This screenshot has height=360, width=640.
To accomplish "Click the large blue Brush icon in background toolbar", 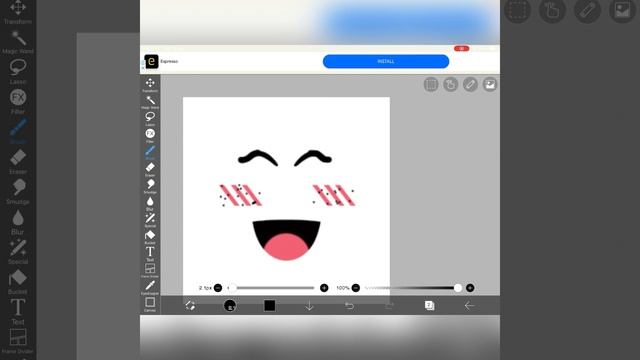I will click(18, 127).
